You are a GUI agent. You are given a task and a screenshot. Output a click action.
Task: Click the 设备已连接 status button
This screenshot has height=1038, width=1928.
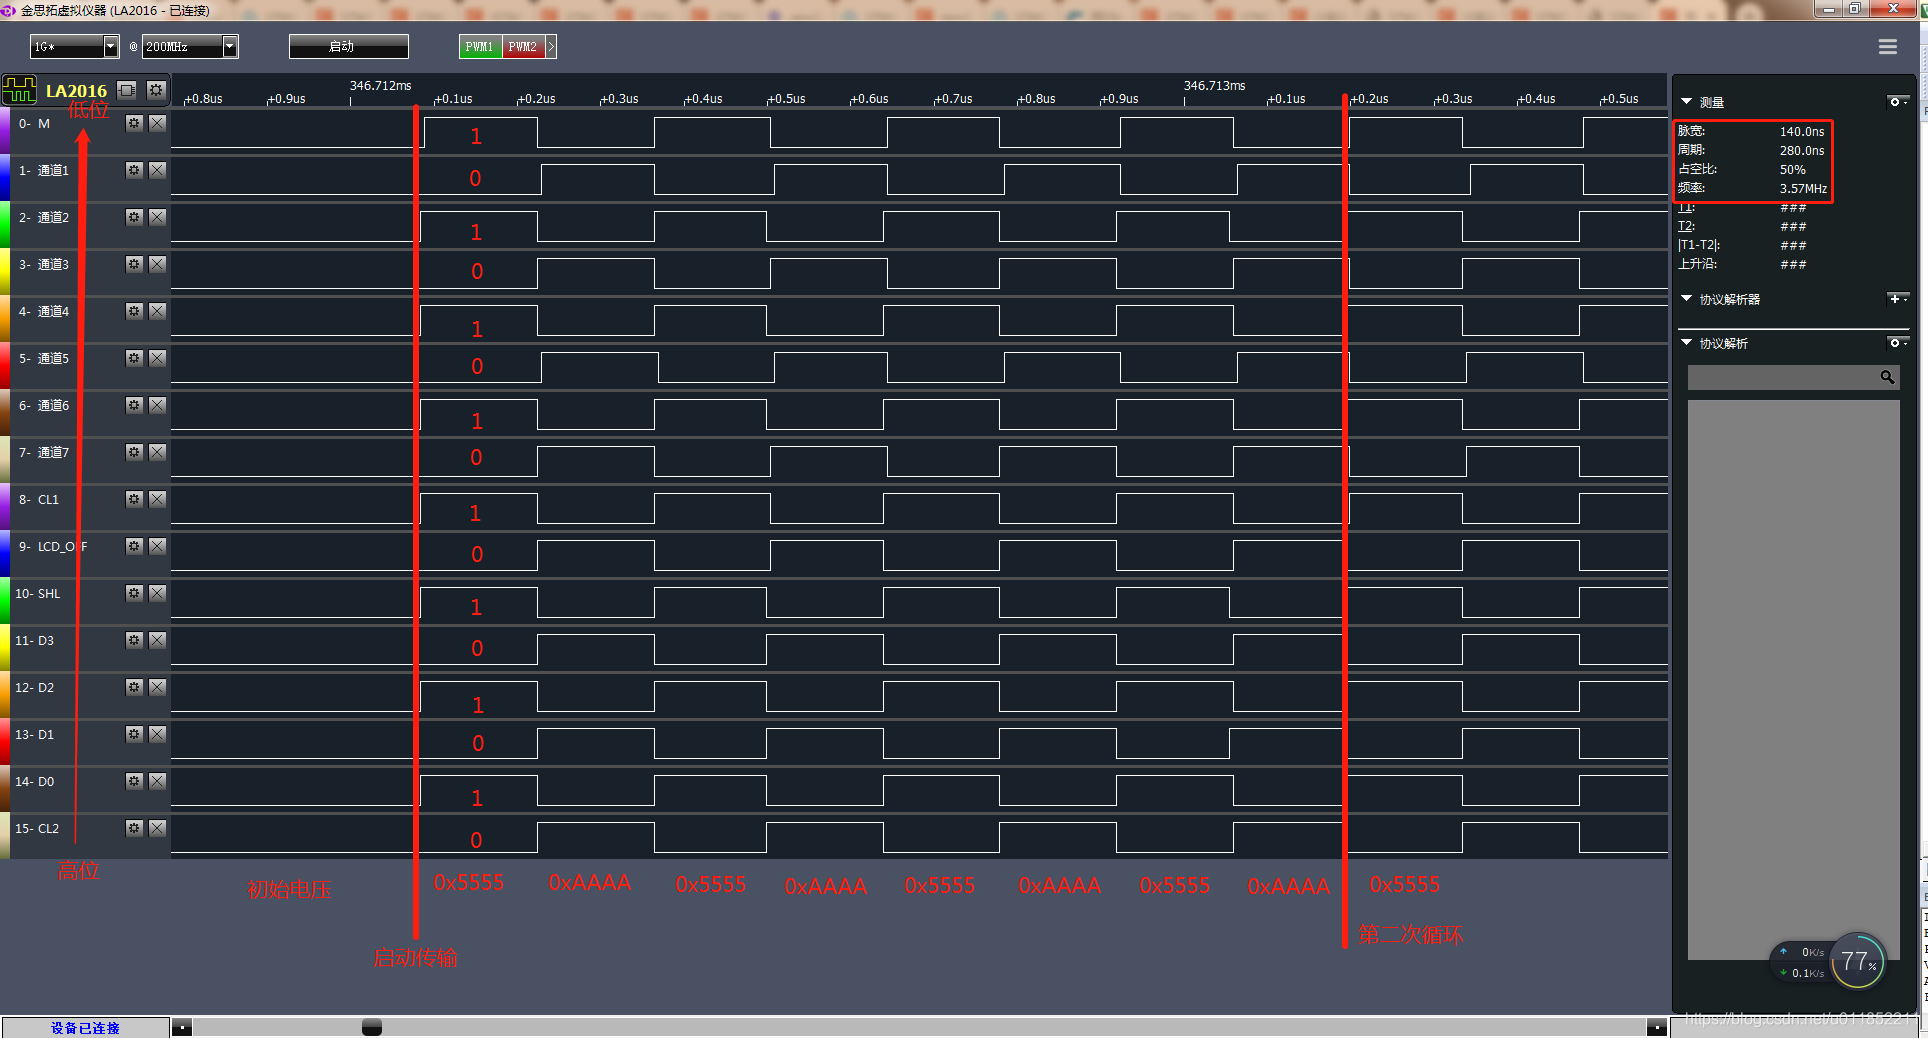point(86,1028)
